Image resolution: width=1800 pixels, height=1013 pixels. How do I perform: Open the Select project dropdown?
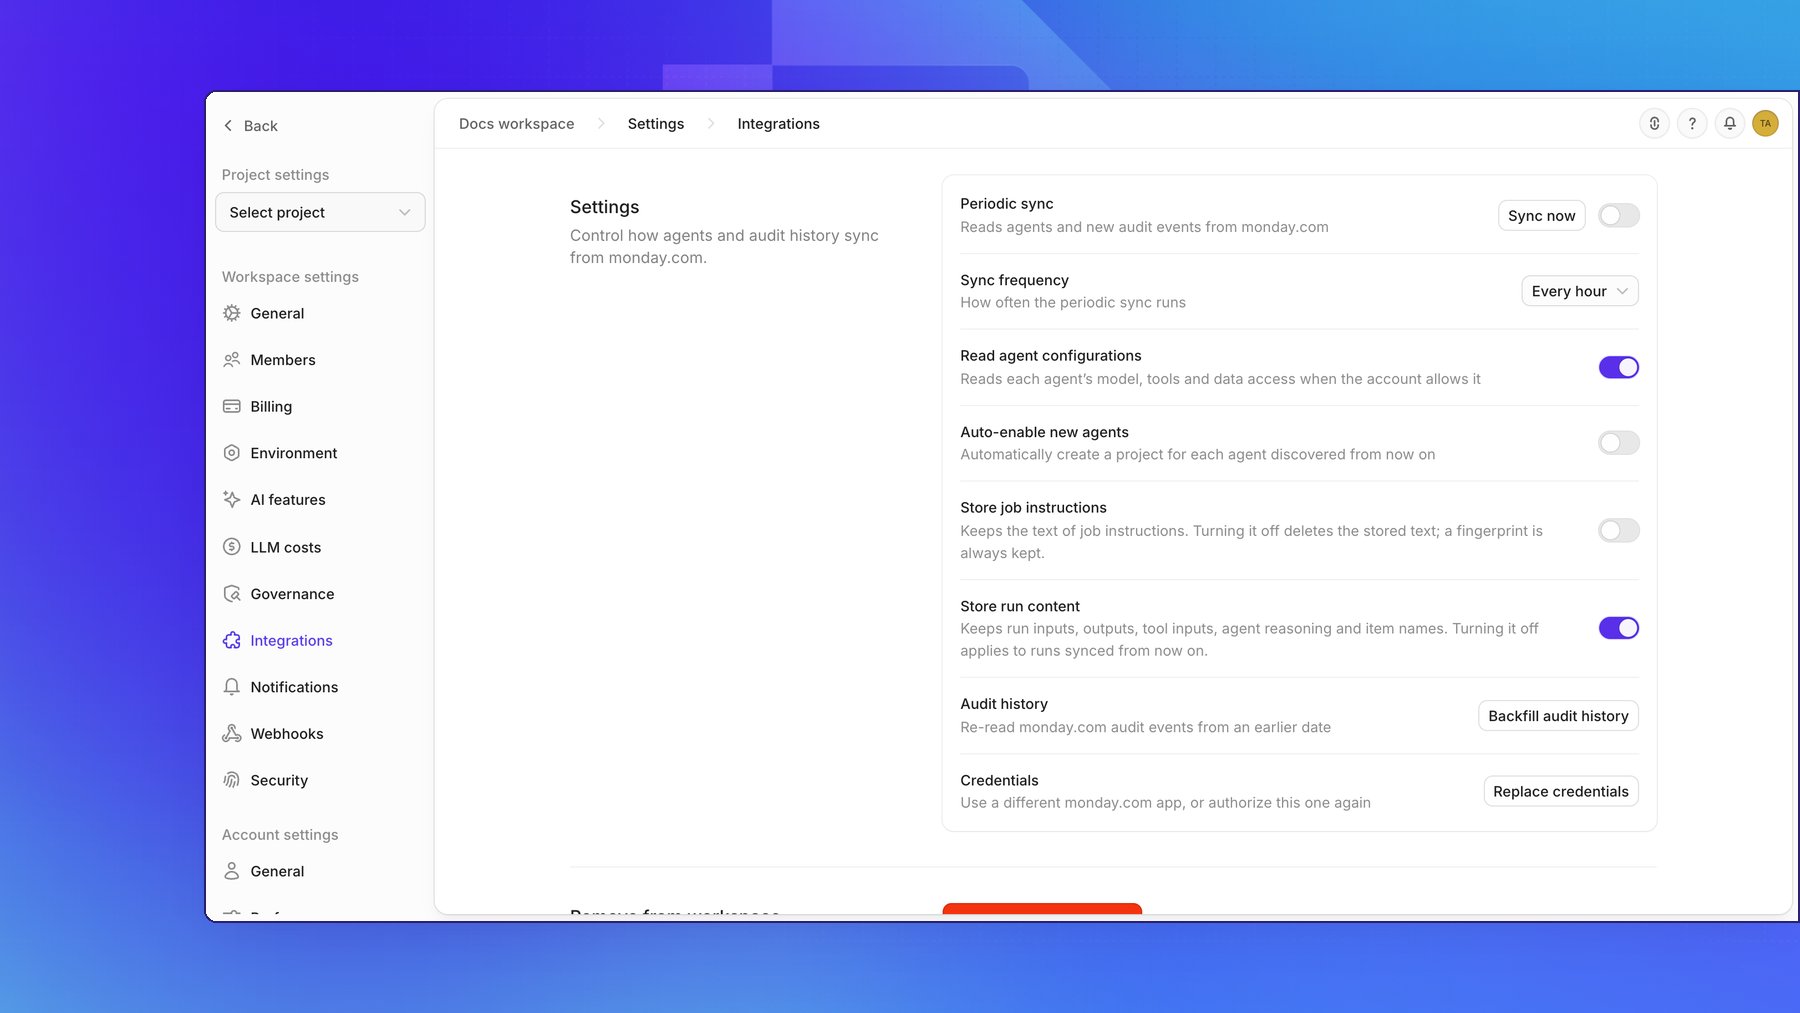[x=320, y=212]
